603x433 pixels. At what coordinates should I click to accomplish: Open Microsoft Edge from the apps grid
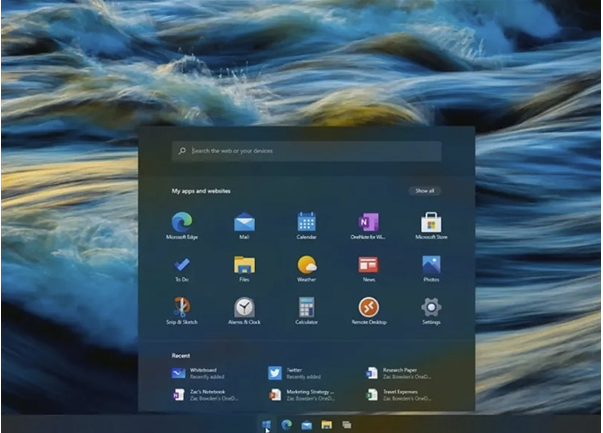coord(182,222)
